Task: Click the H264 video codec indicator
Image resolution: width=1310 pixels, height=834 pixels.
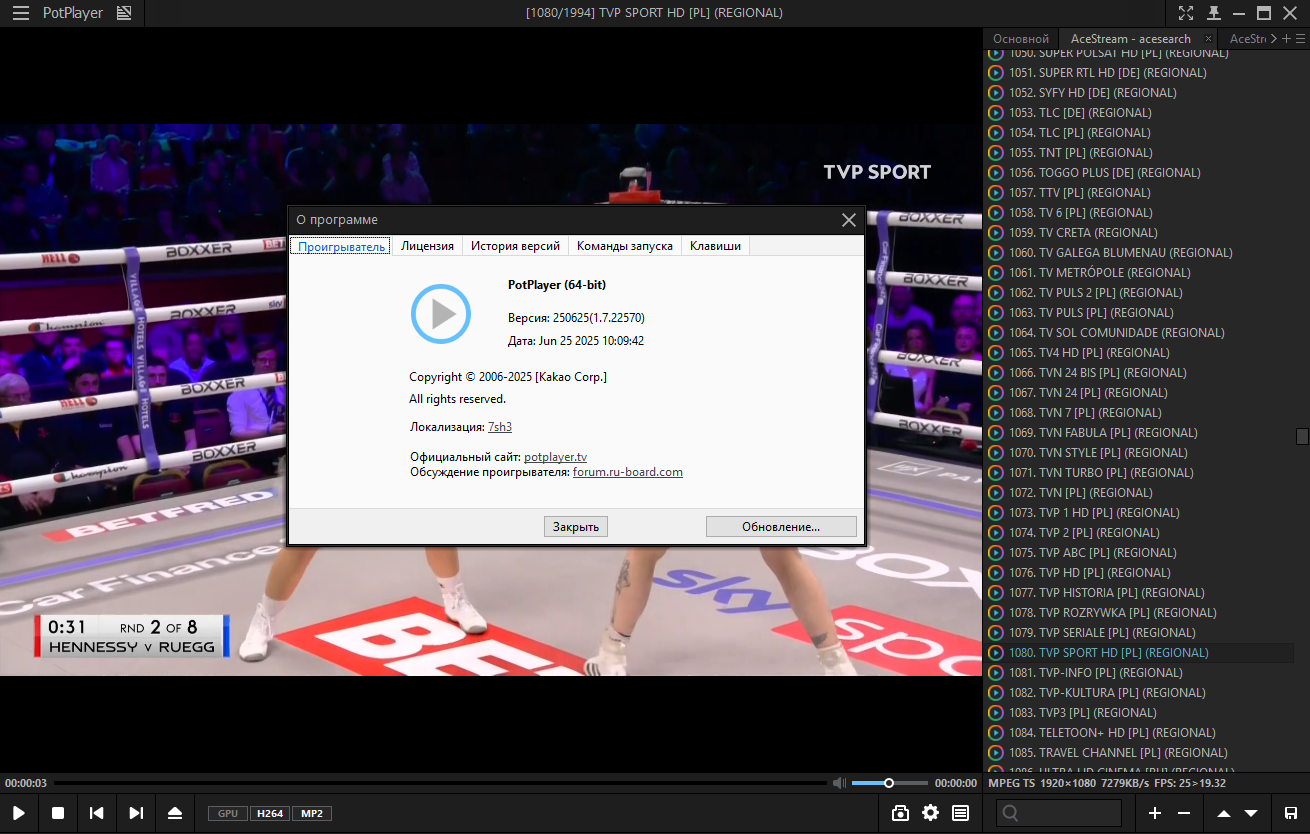Action: tap(270, 813)
